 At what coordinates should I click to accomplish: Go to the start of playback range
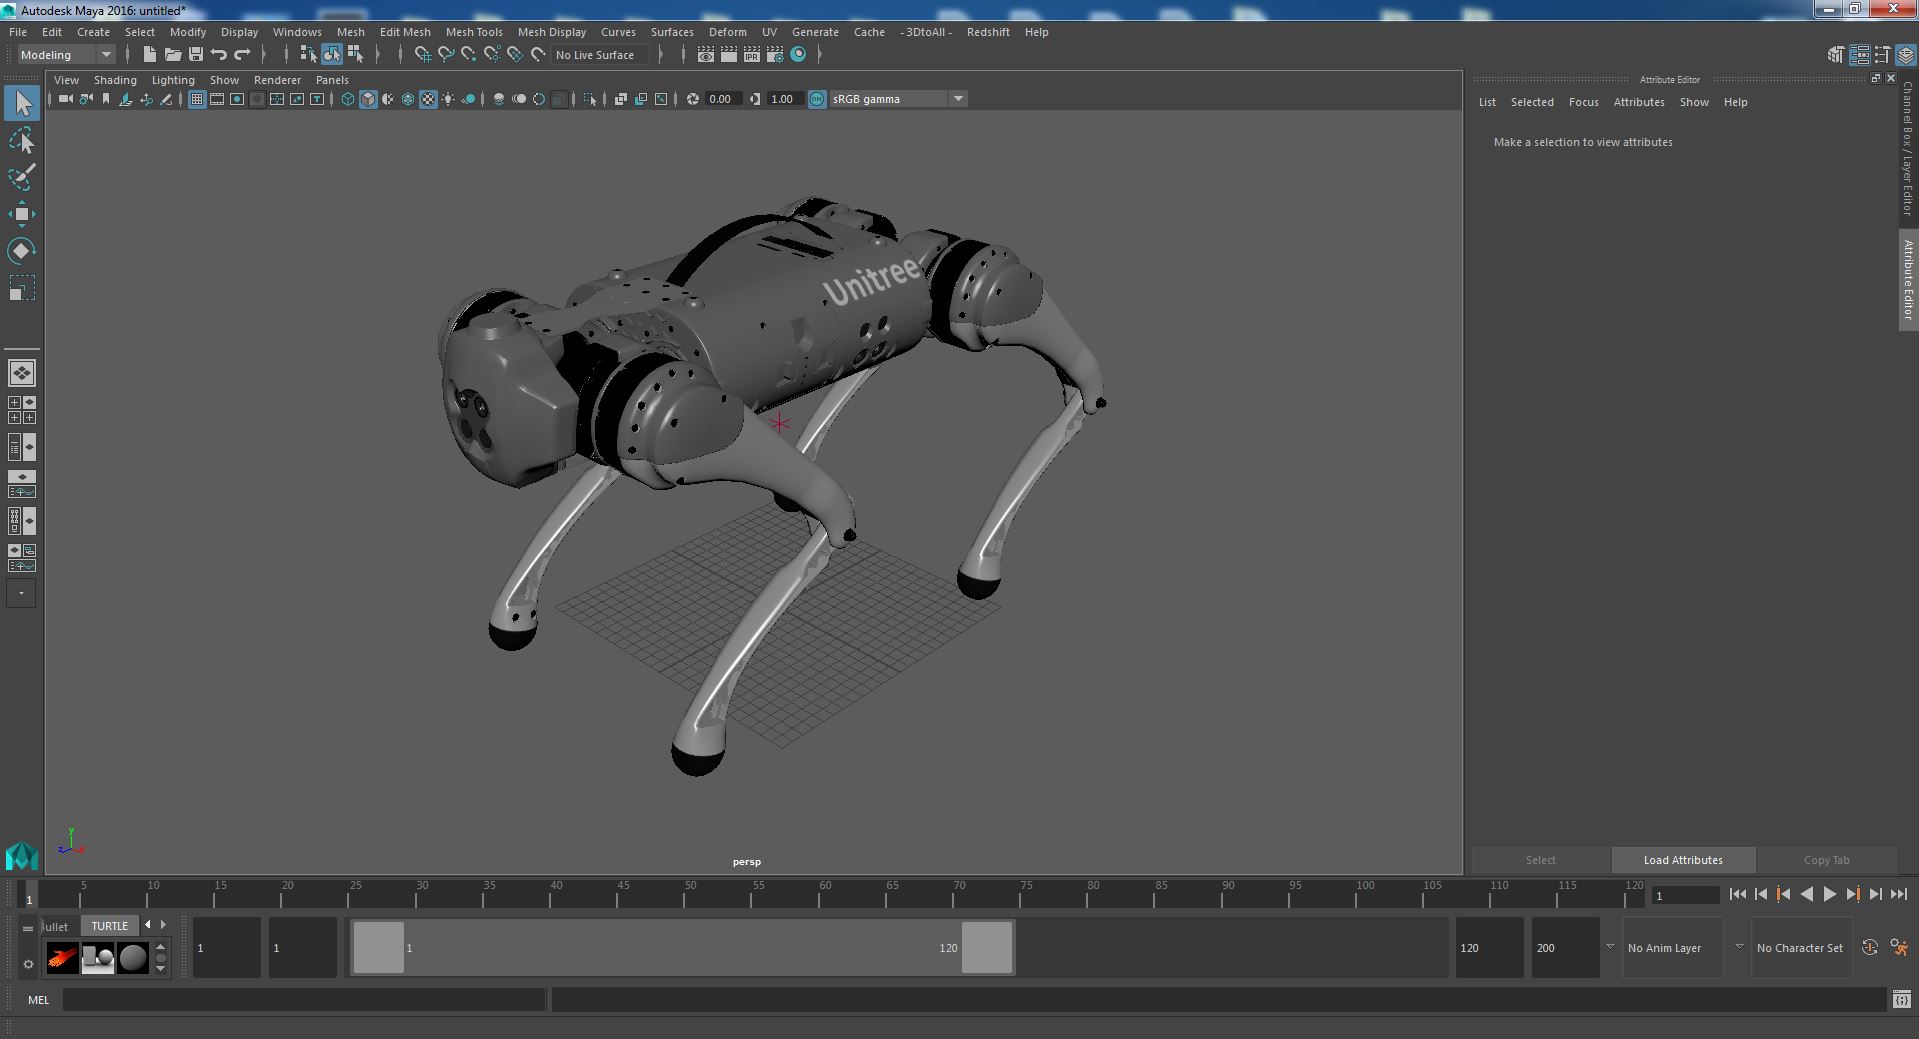[1738, 895]
